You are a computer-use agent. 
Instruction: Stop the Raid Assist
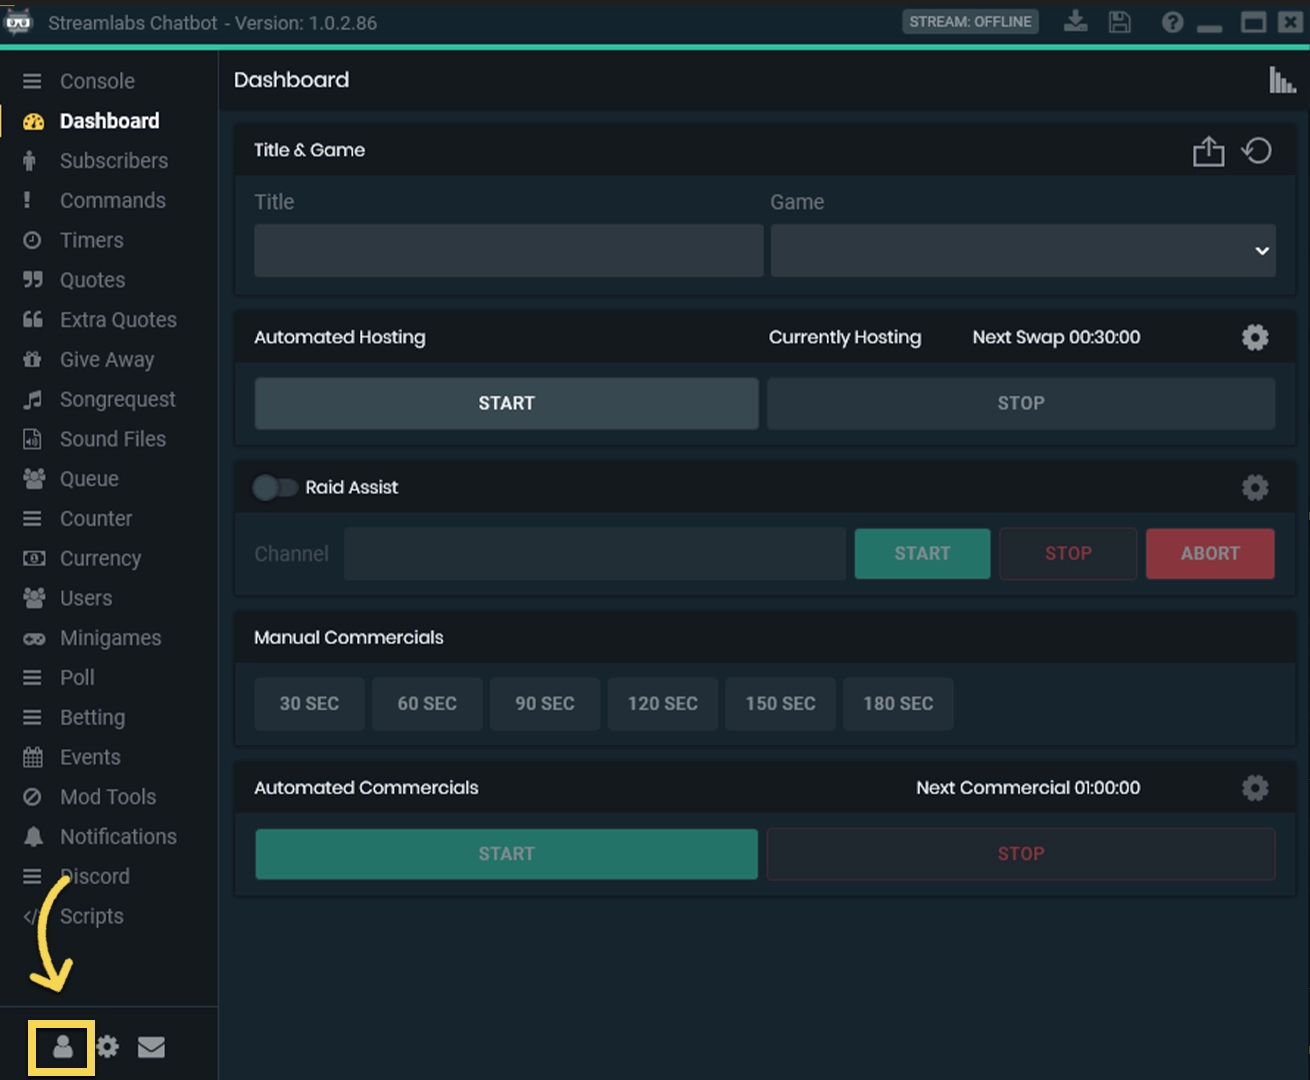click(x=1068, y=553)
